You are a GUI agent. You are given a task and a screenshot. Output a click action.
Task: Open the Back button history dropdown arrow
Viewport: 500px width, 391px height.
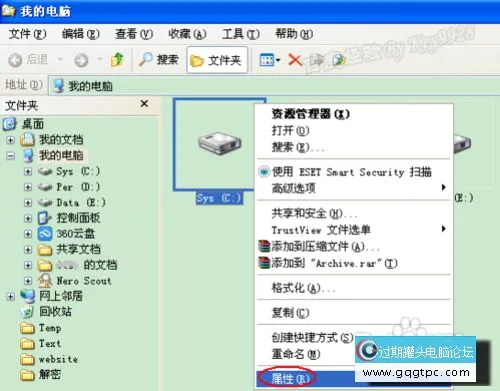point(60,60)
